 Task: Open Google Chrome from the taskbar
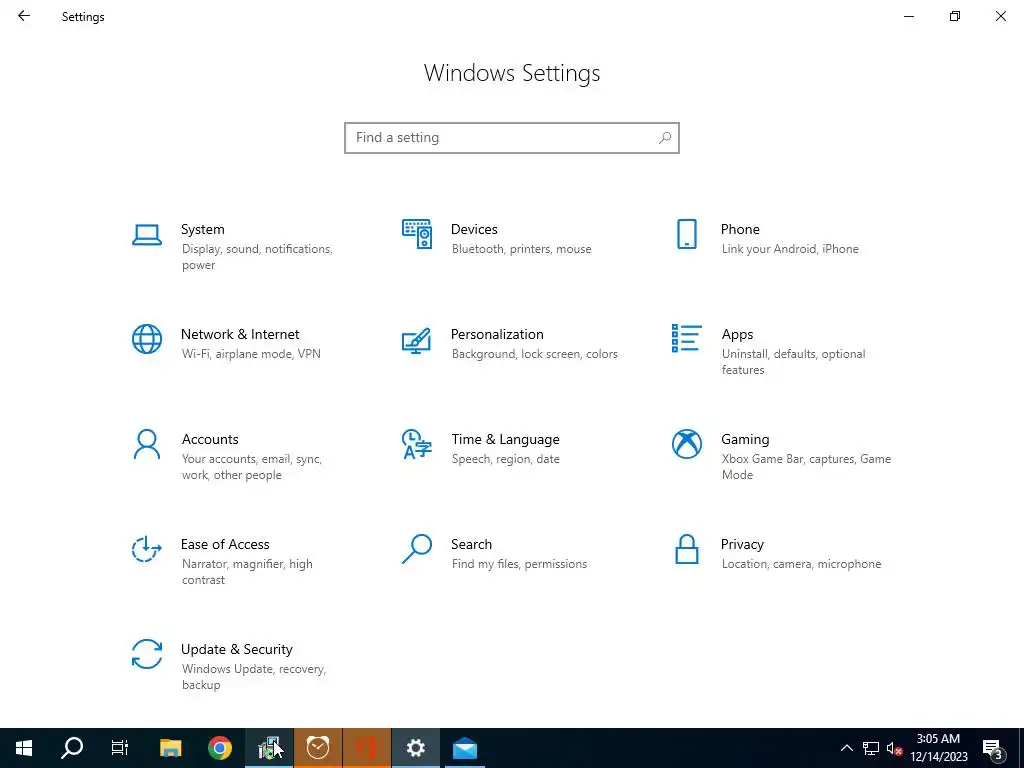pyautogui.click(x=220, y=748)
